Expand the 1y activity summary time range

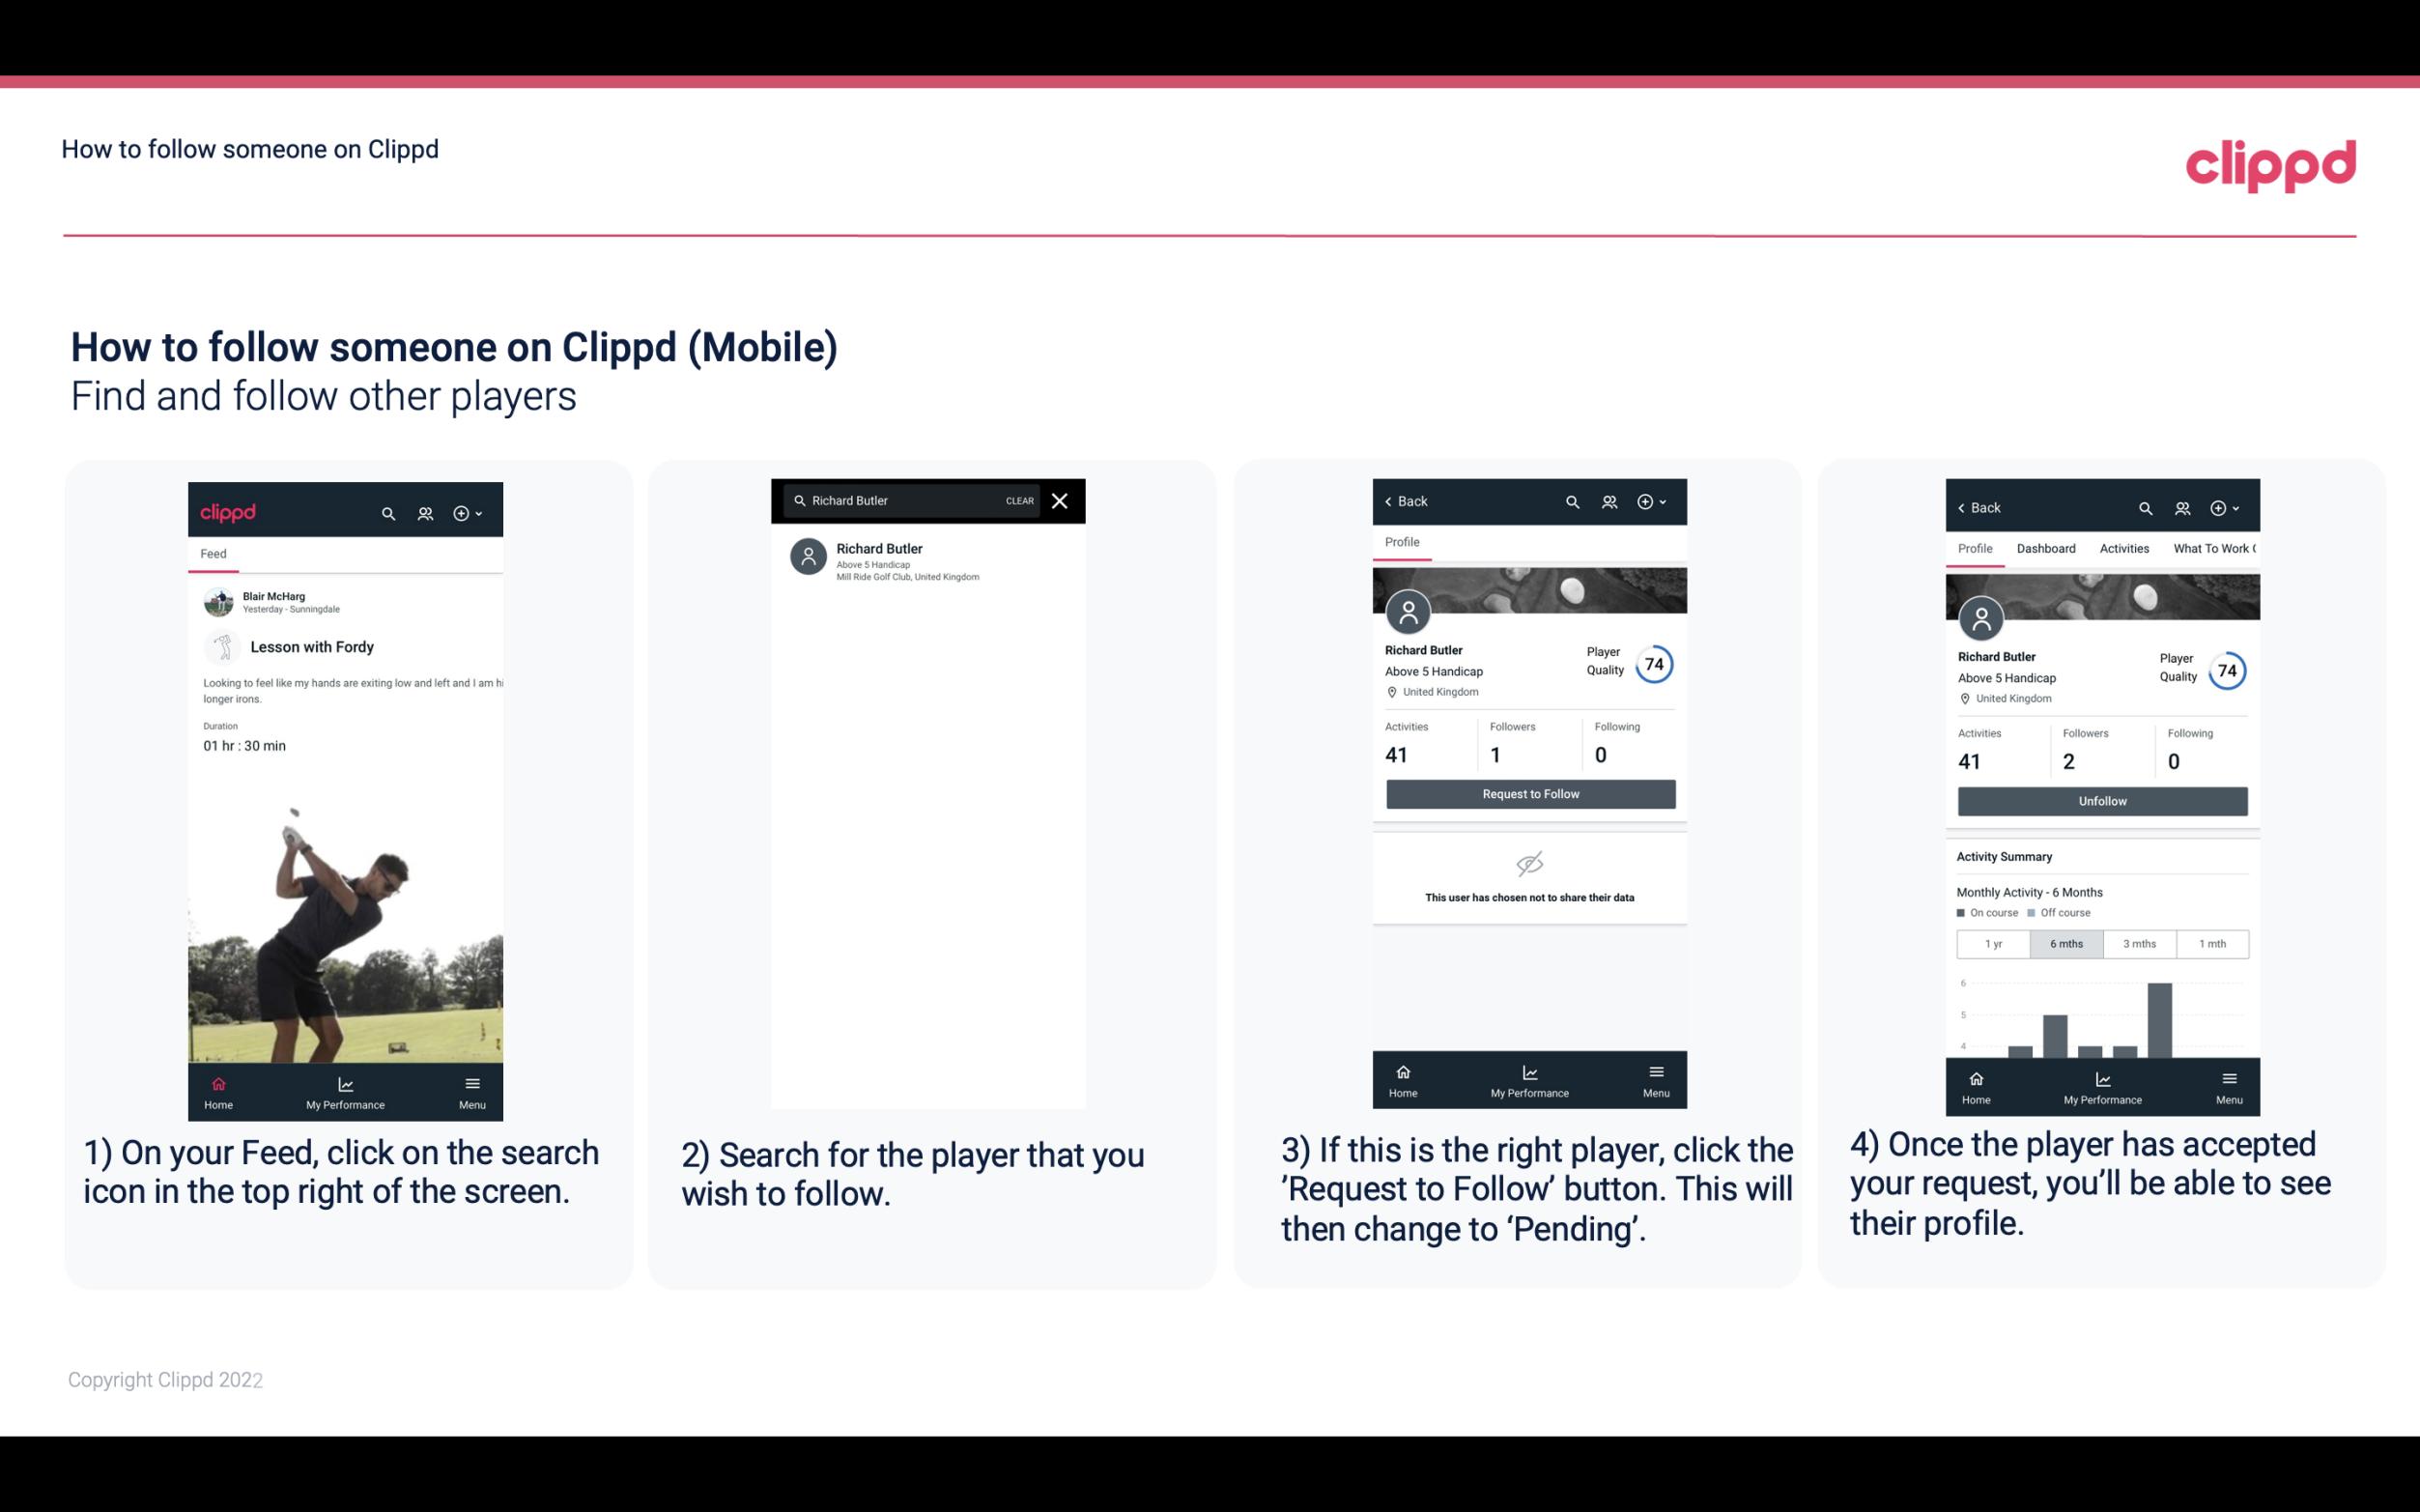click(x=1990, y=942)
